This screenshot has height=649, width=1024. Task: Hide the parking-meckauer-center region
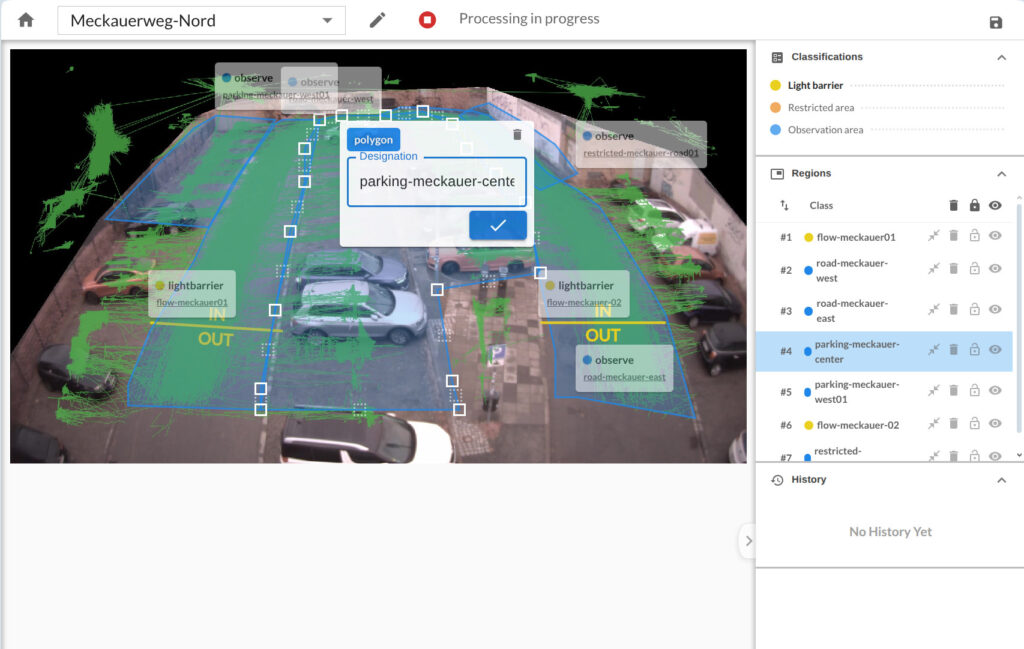[x=995, y=350]
